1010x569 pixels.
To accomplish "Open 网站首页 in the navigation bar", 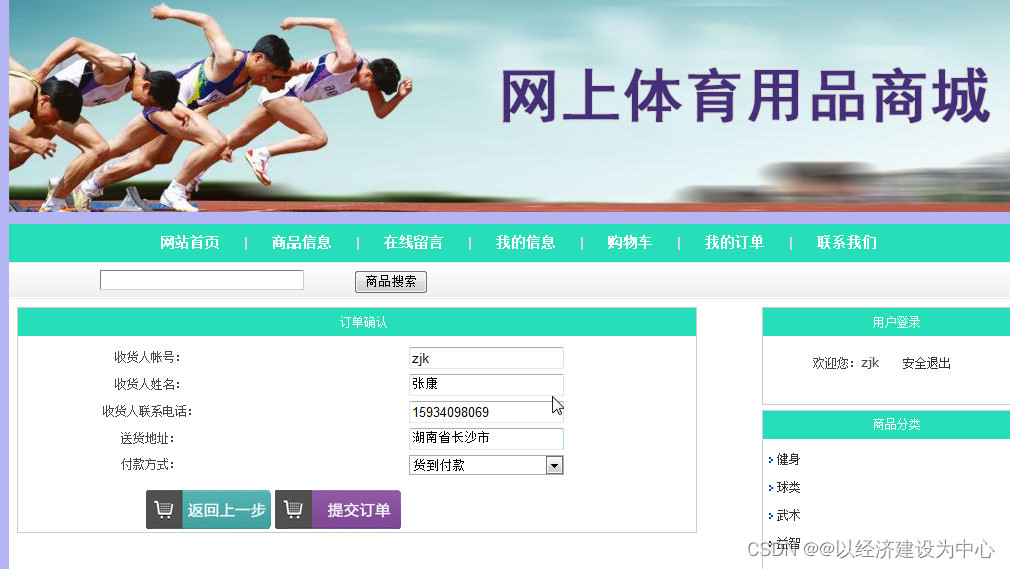I will (x=190, y=242).
